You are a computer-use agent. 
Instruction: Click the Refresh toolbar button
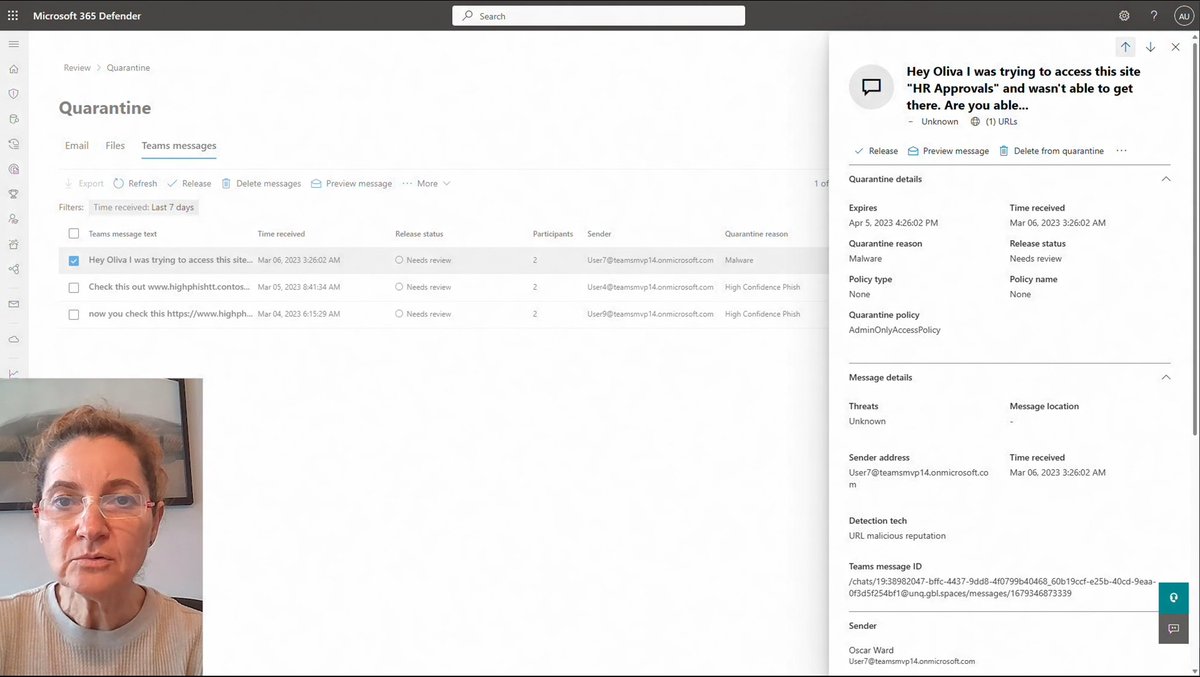[135, 184]
